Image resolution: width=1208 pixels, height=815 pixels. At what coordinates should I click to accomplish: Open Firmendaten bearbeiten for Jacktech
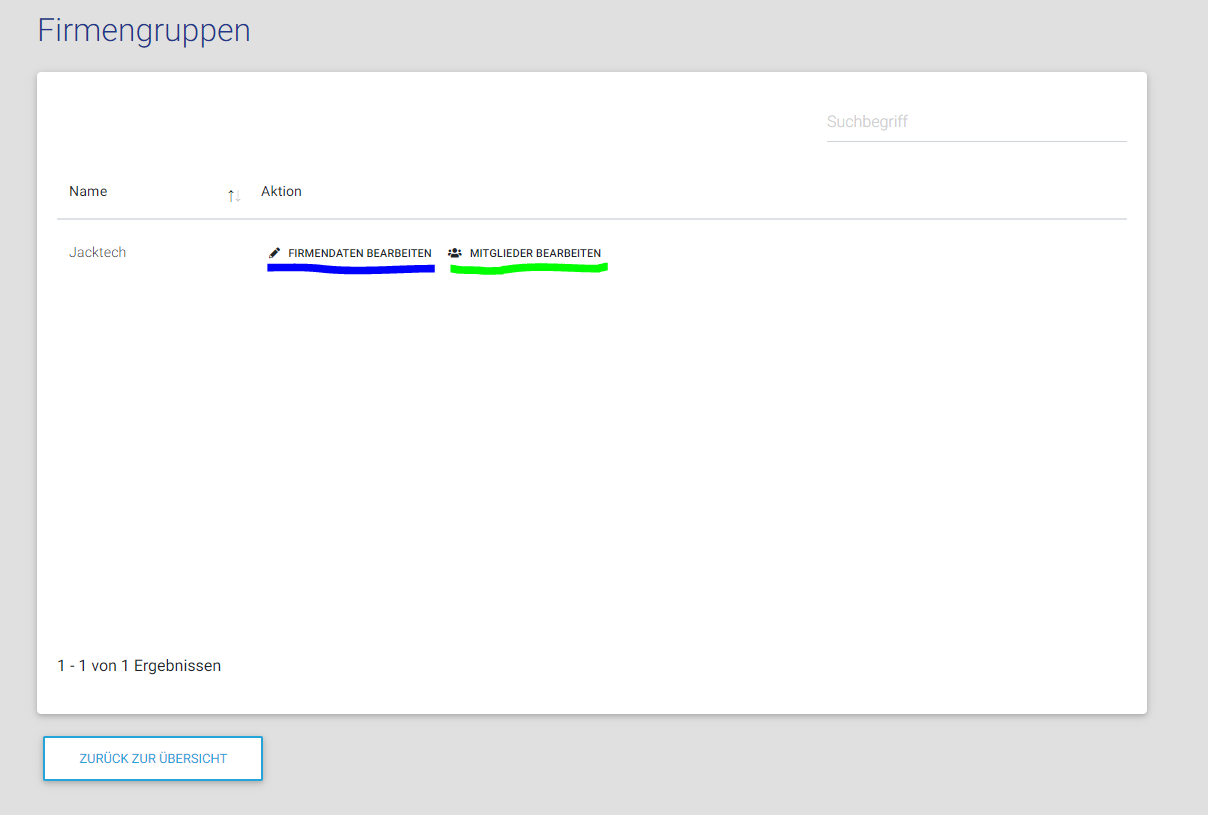(x=359, y=253)
